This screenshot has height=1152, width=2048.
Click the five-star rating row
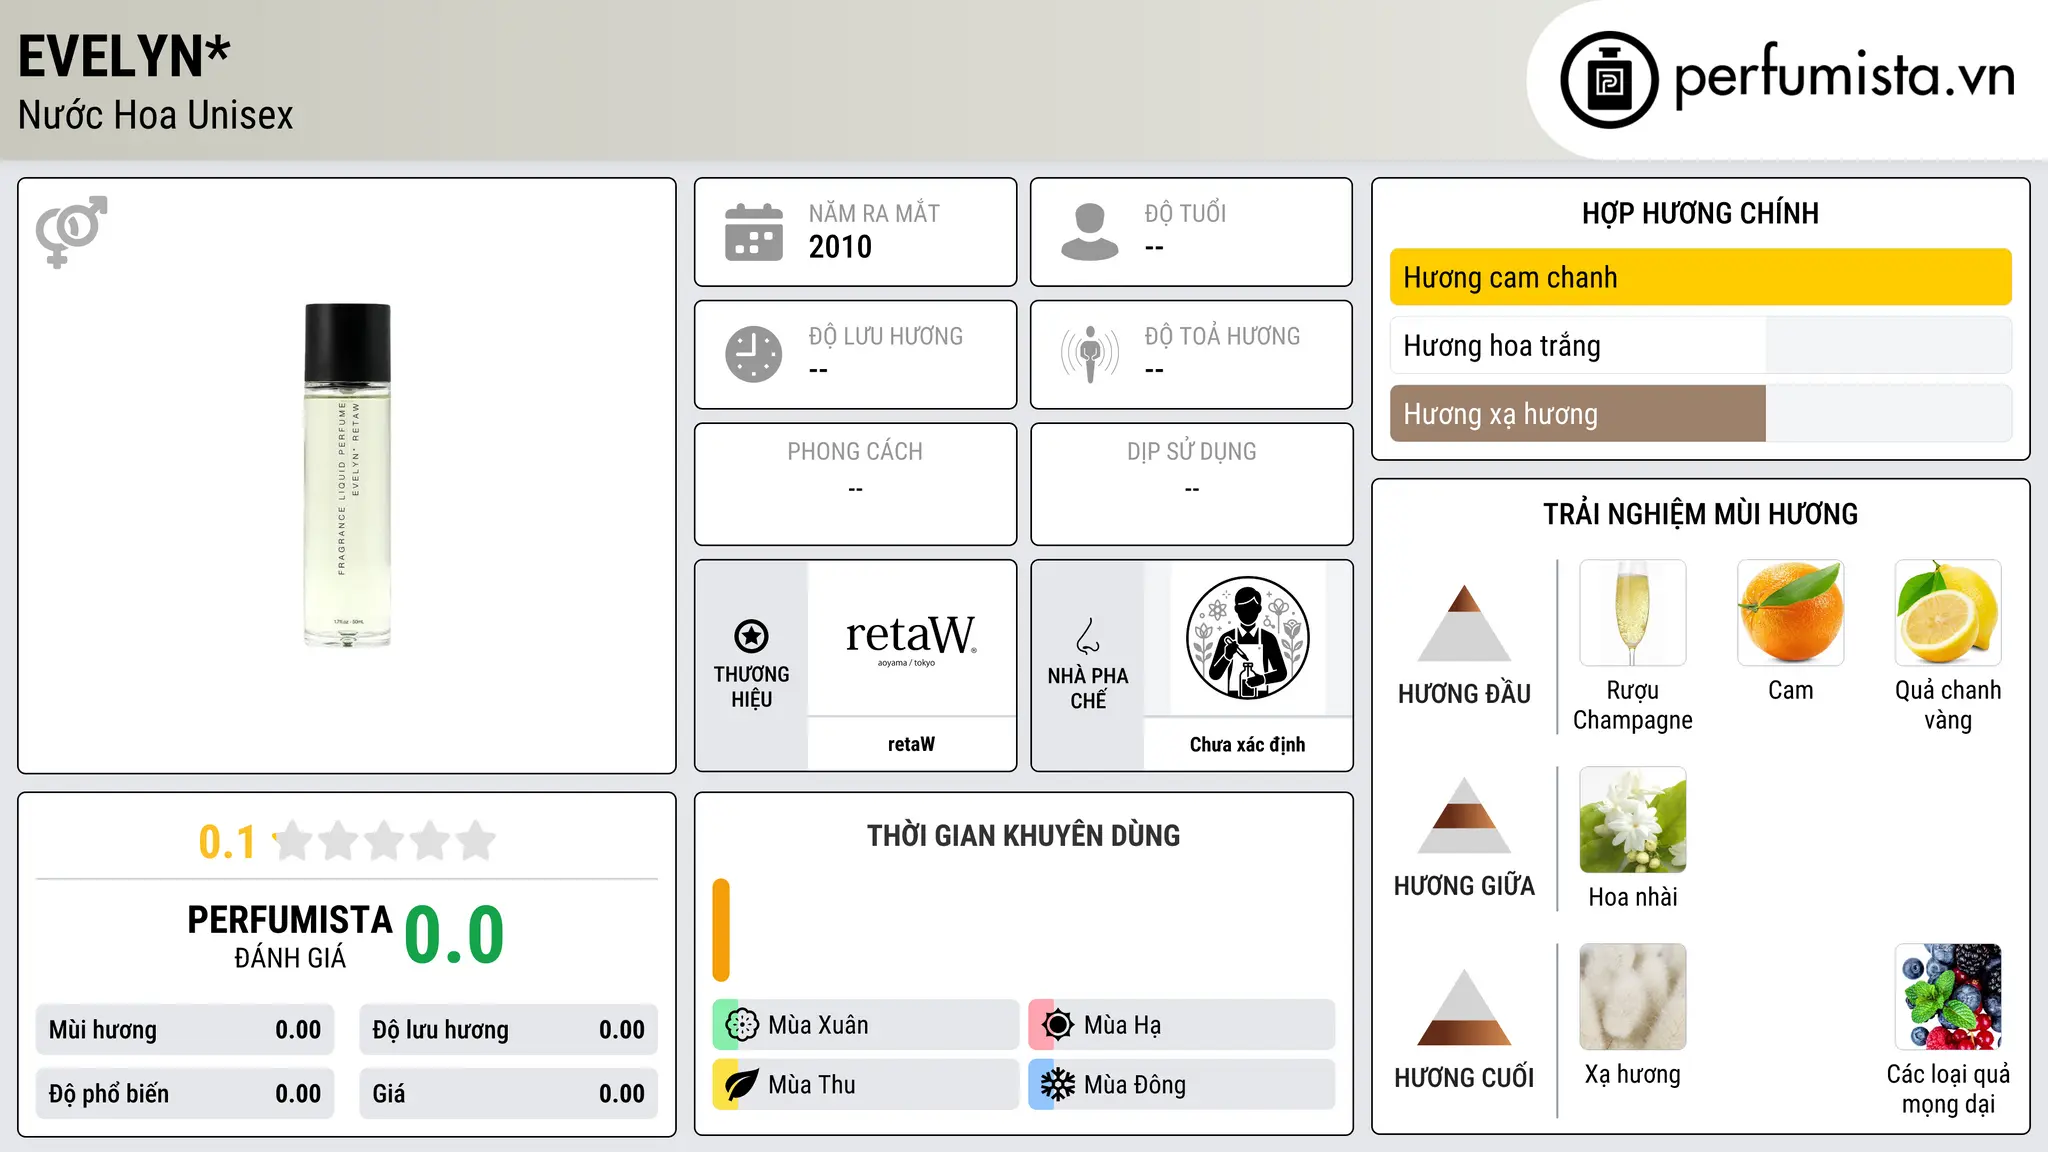point(385,841)
